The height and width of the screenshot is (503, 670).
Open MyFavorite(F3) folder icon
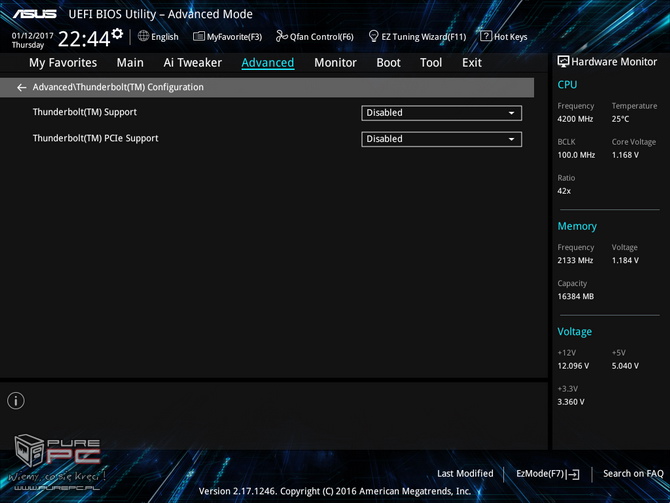[x=199, y=36]
